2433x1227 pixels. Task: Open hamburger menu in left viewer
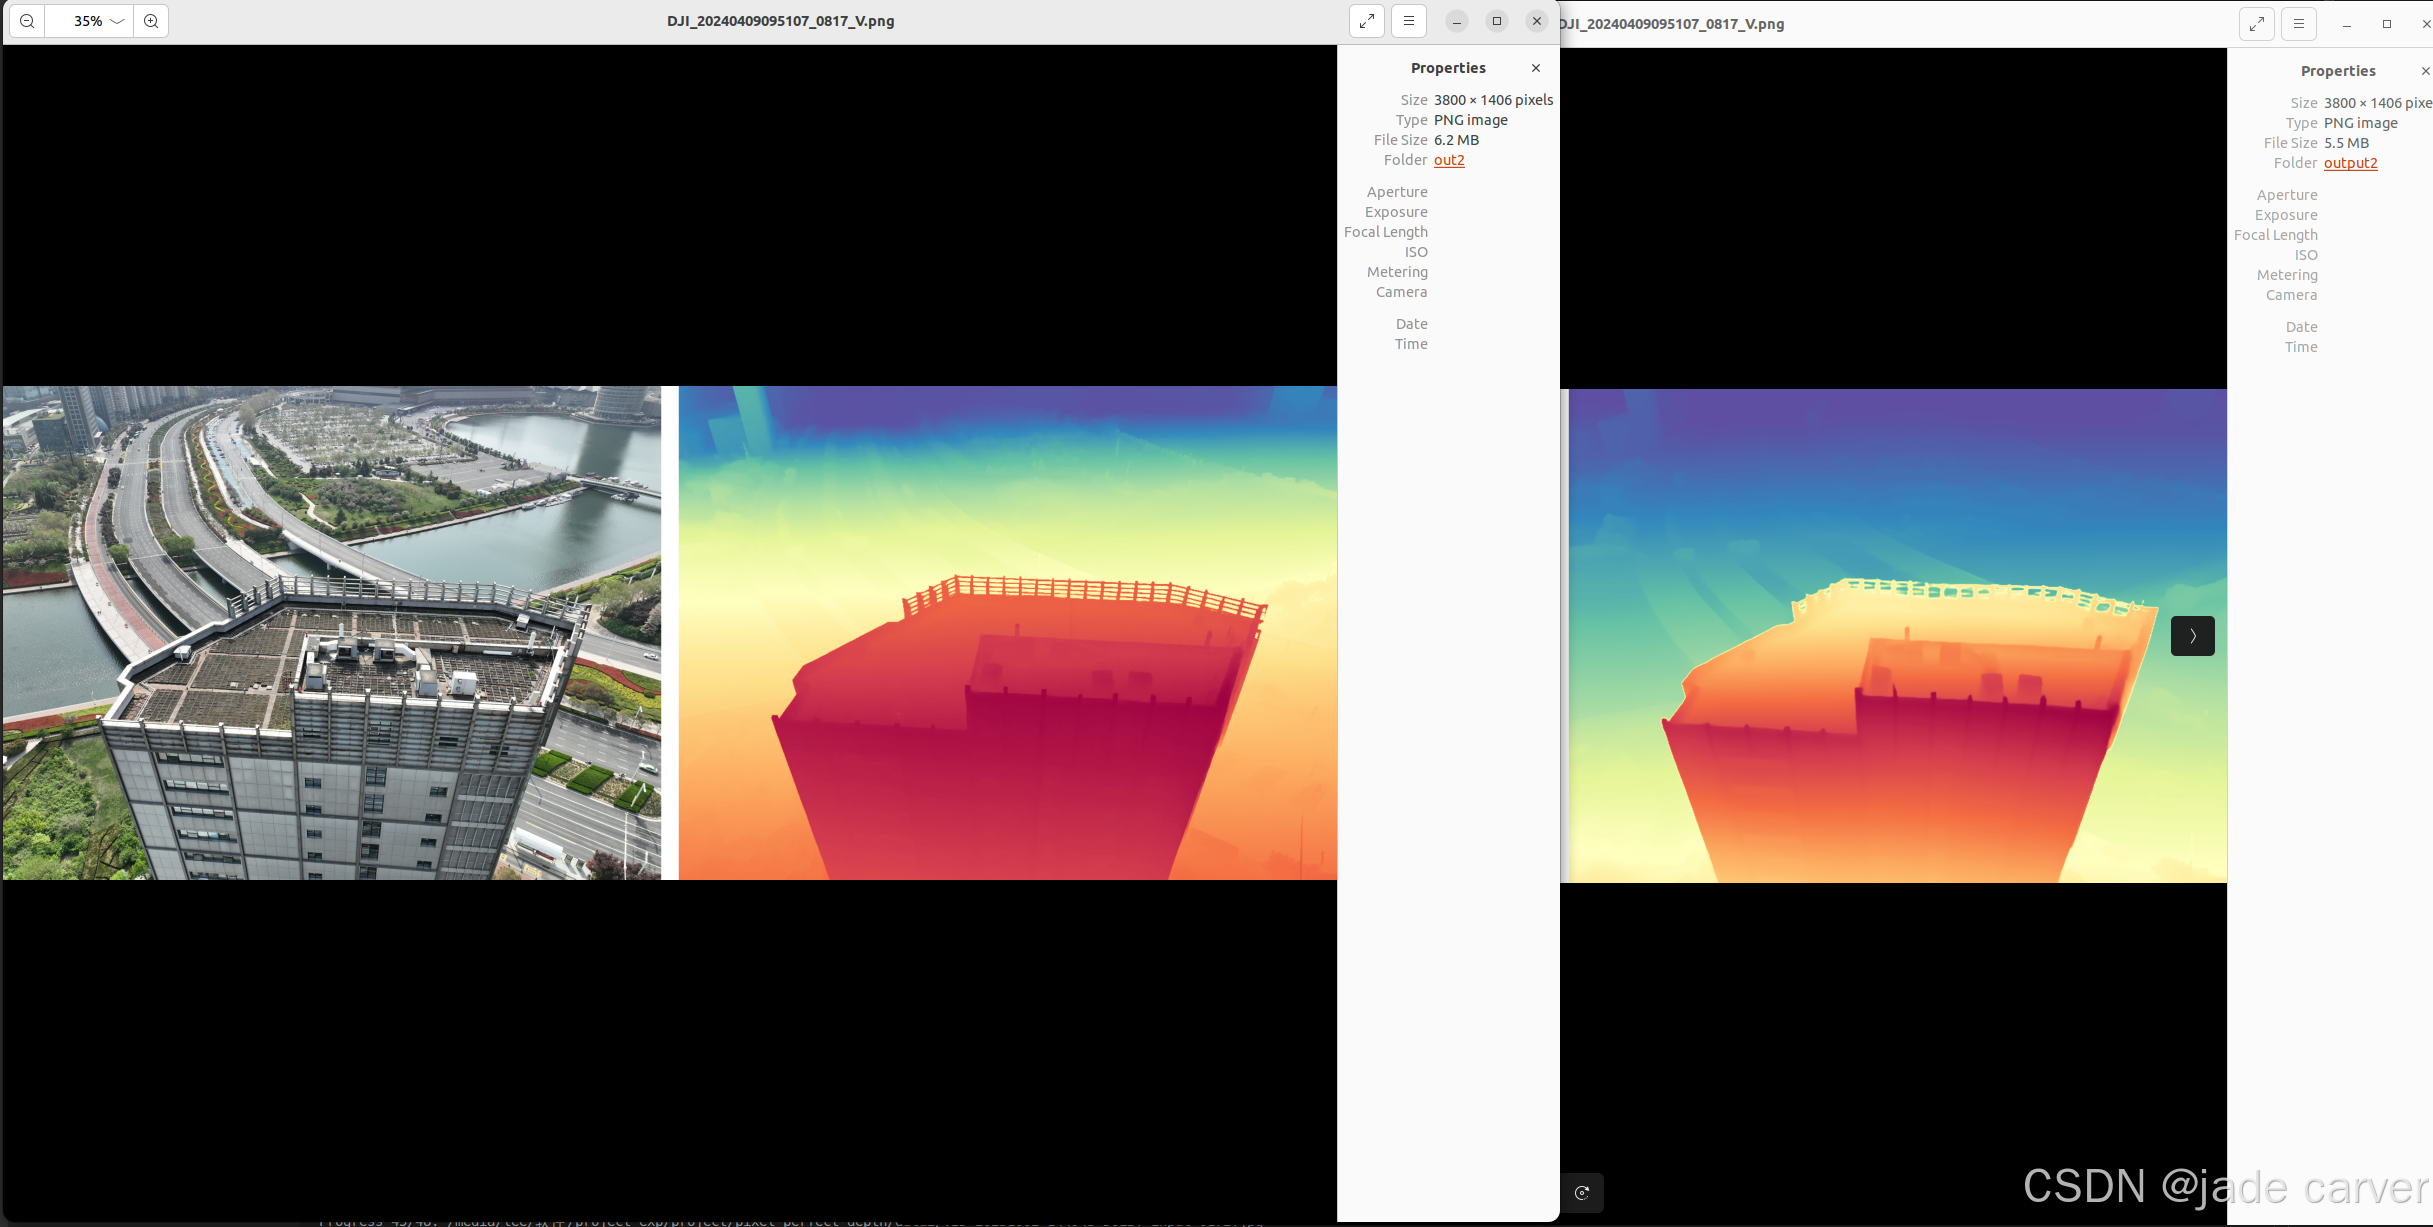1408,21
